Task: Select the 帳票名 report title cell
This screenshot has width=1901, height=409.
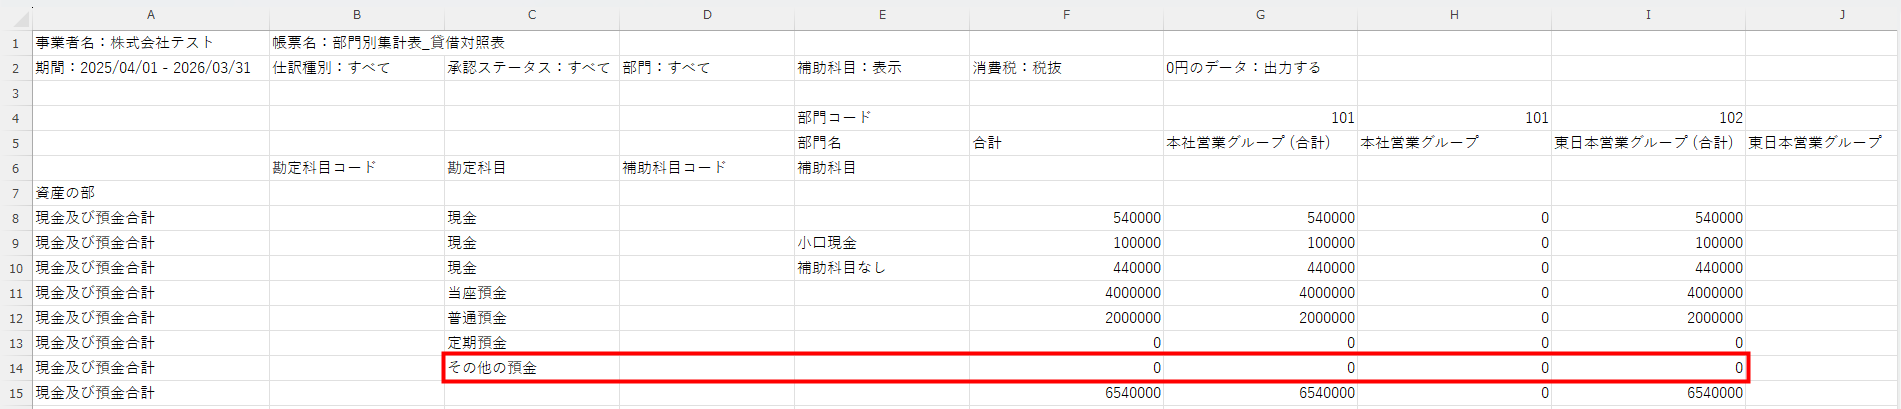Action: pos(389,43)
